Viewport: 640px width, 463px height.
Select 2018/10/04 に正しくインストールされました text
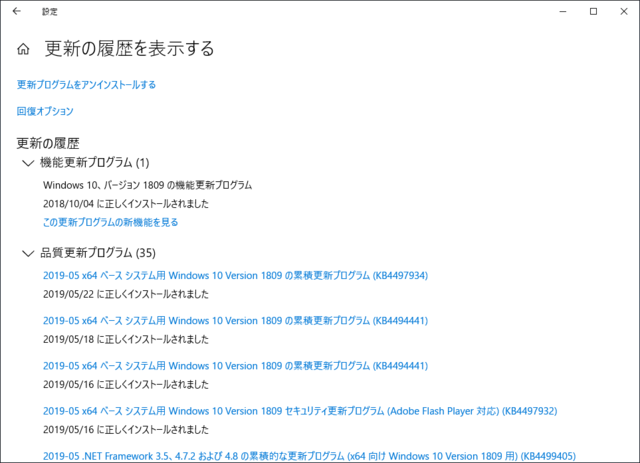pyautogui.click(x=126, y=204)
